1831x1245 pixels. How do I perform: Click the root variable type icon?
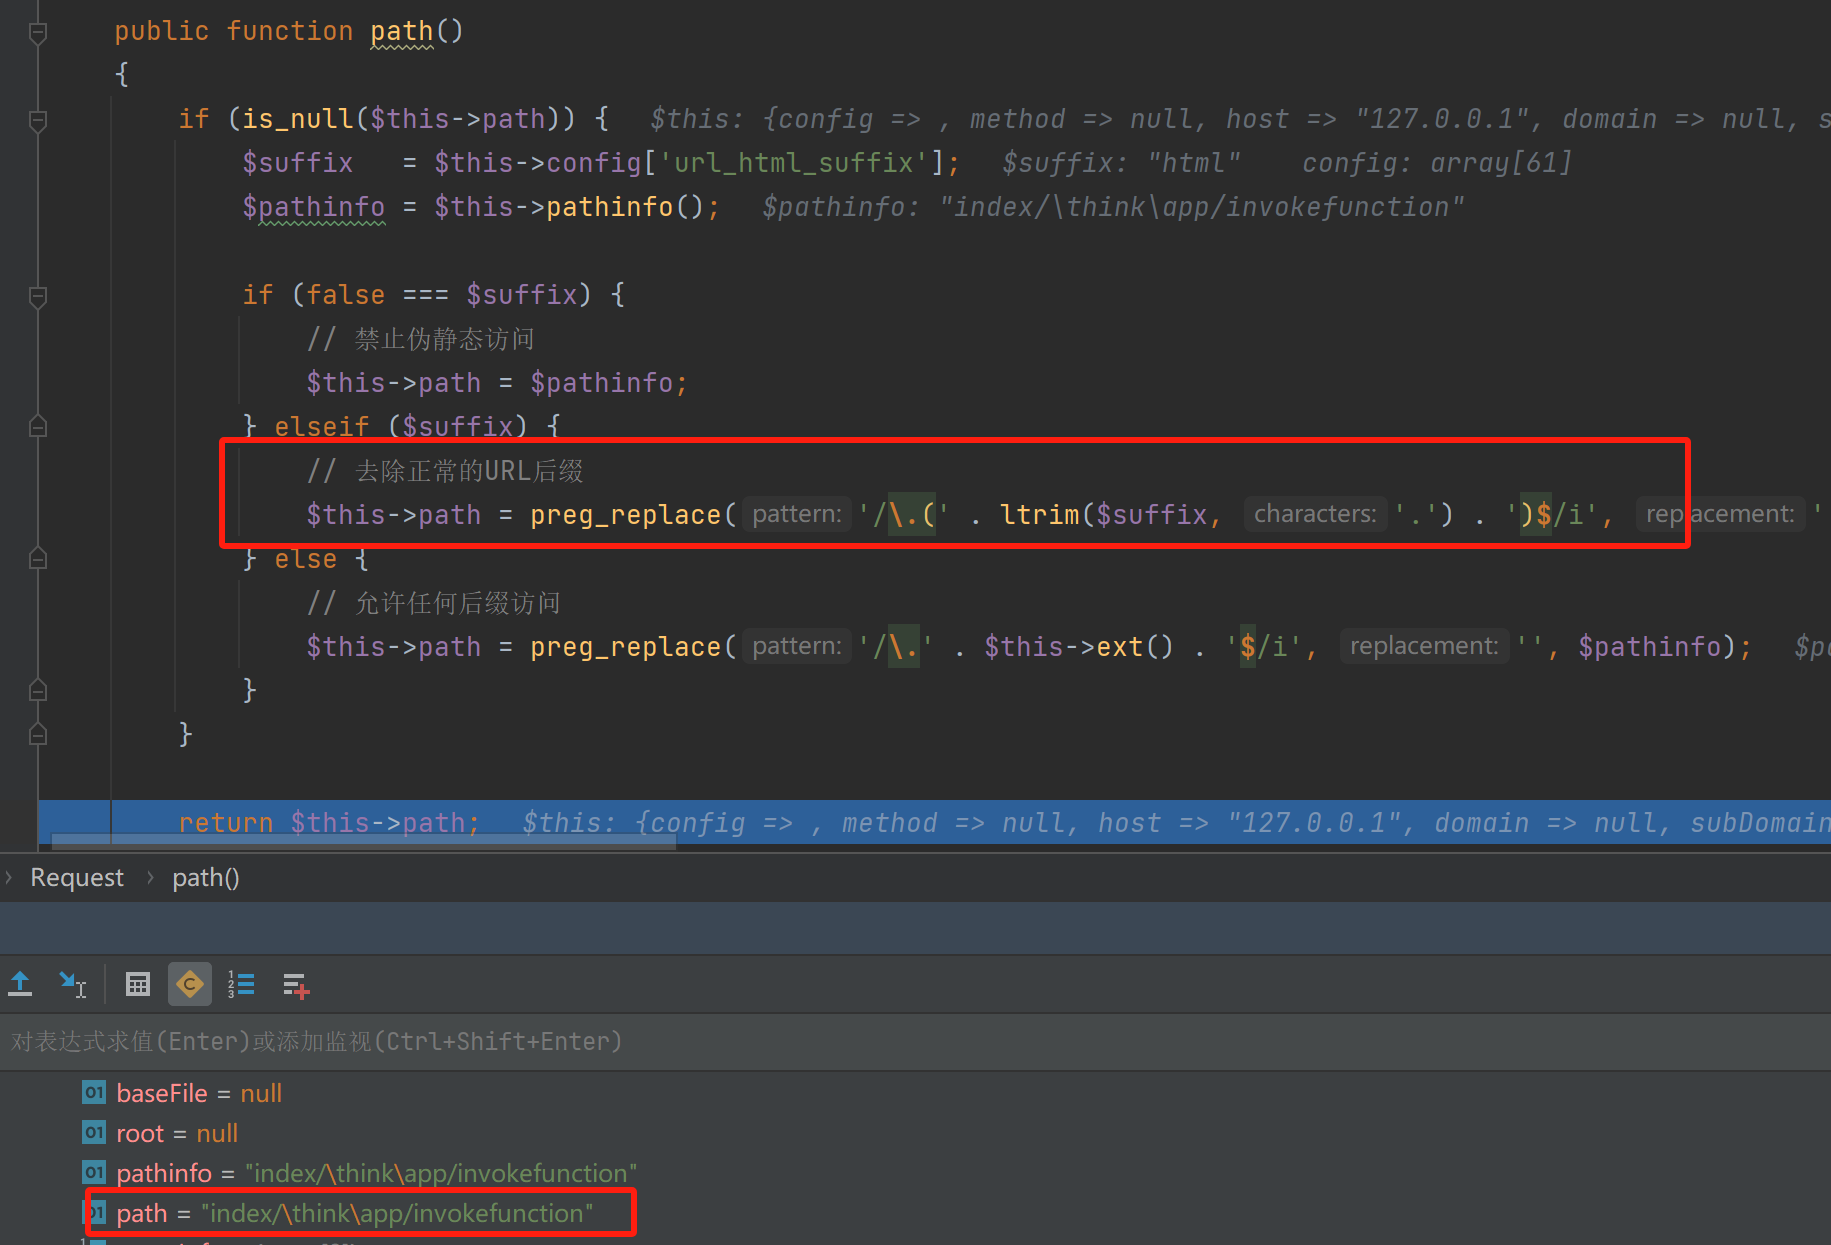click(x=93, y=1133)
